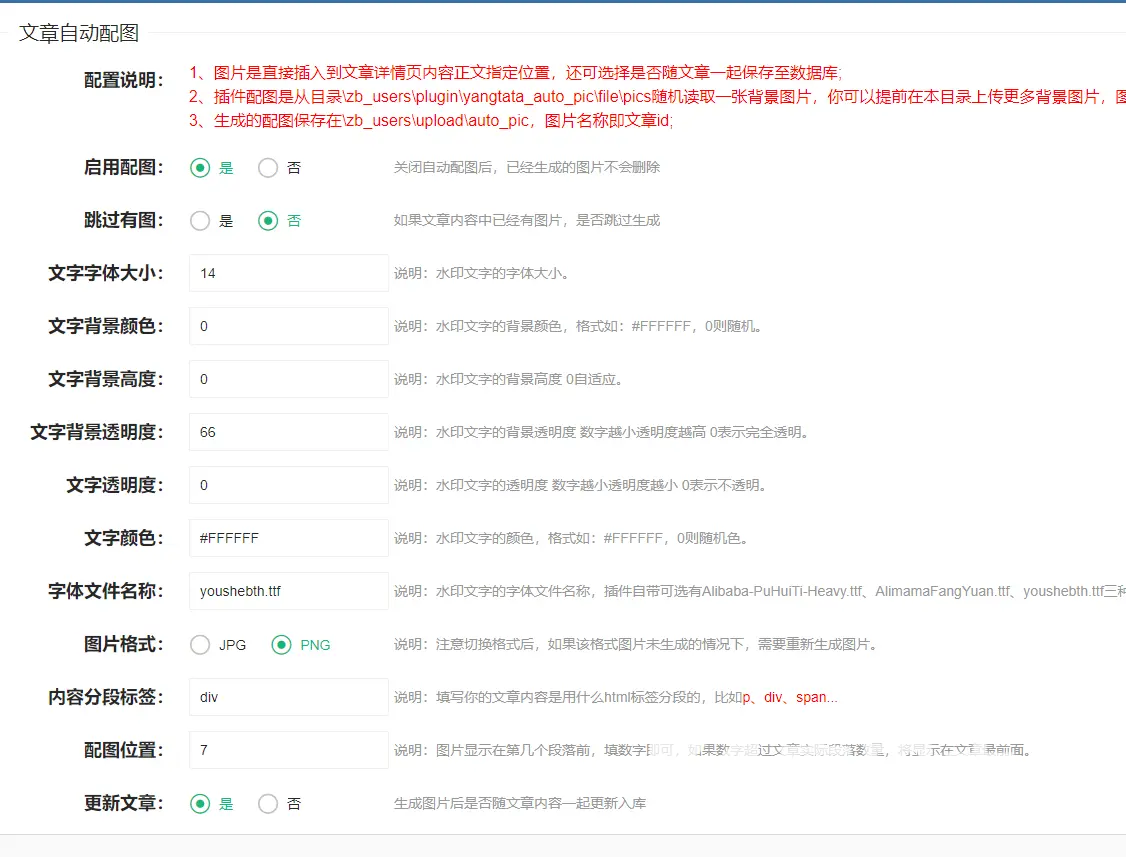This screenshot has height=857, width=1126.
Task: Click hint 填写你的文章内容是用什么html标签分段的
Action: click(x=615, y=698)
